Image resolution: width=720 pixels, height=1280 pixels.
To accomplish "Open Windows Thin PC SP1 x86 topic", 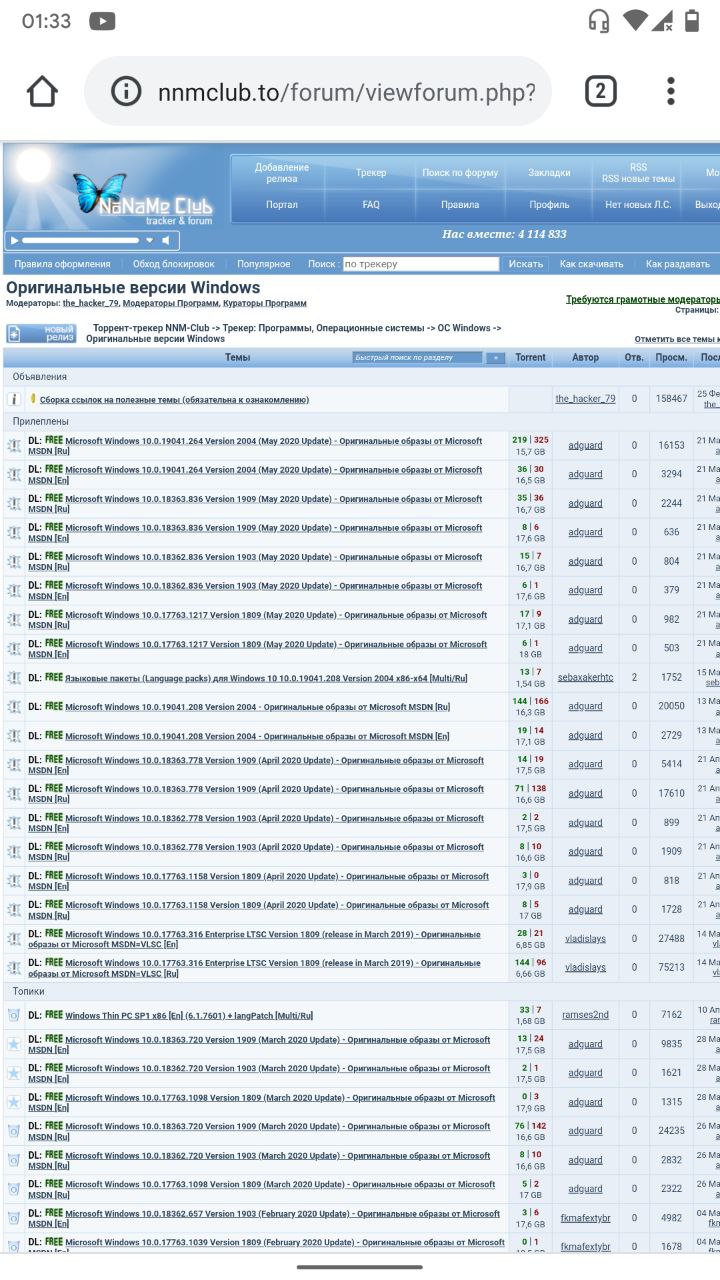I will pos(189,1016).
